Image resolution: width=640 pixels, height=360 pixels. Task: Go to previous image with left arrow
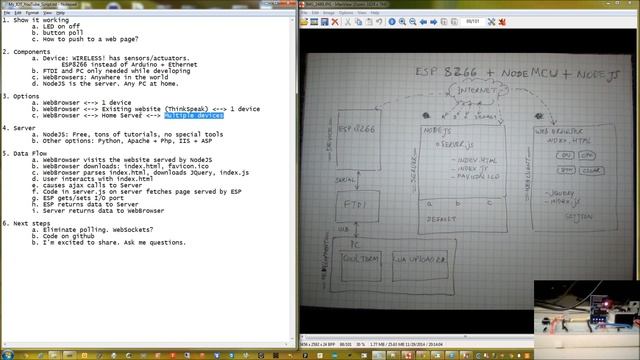tap(423, 22)
